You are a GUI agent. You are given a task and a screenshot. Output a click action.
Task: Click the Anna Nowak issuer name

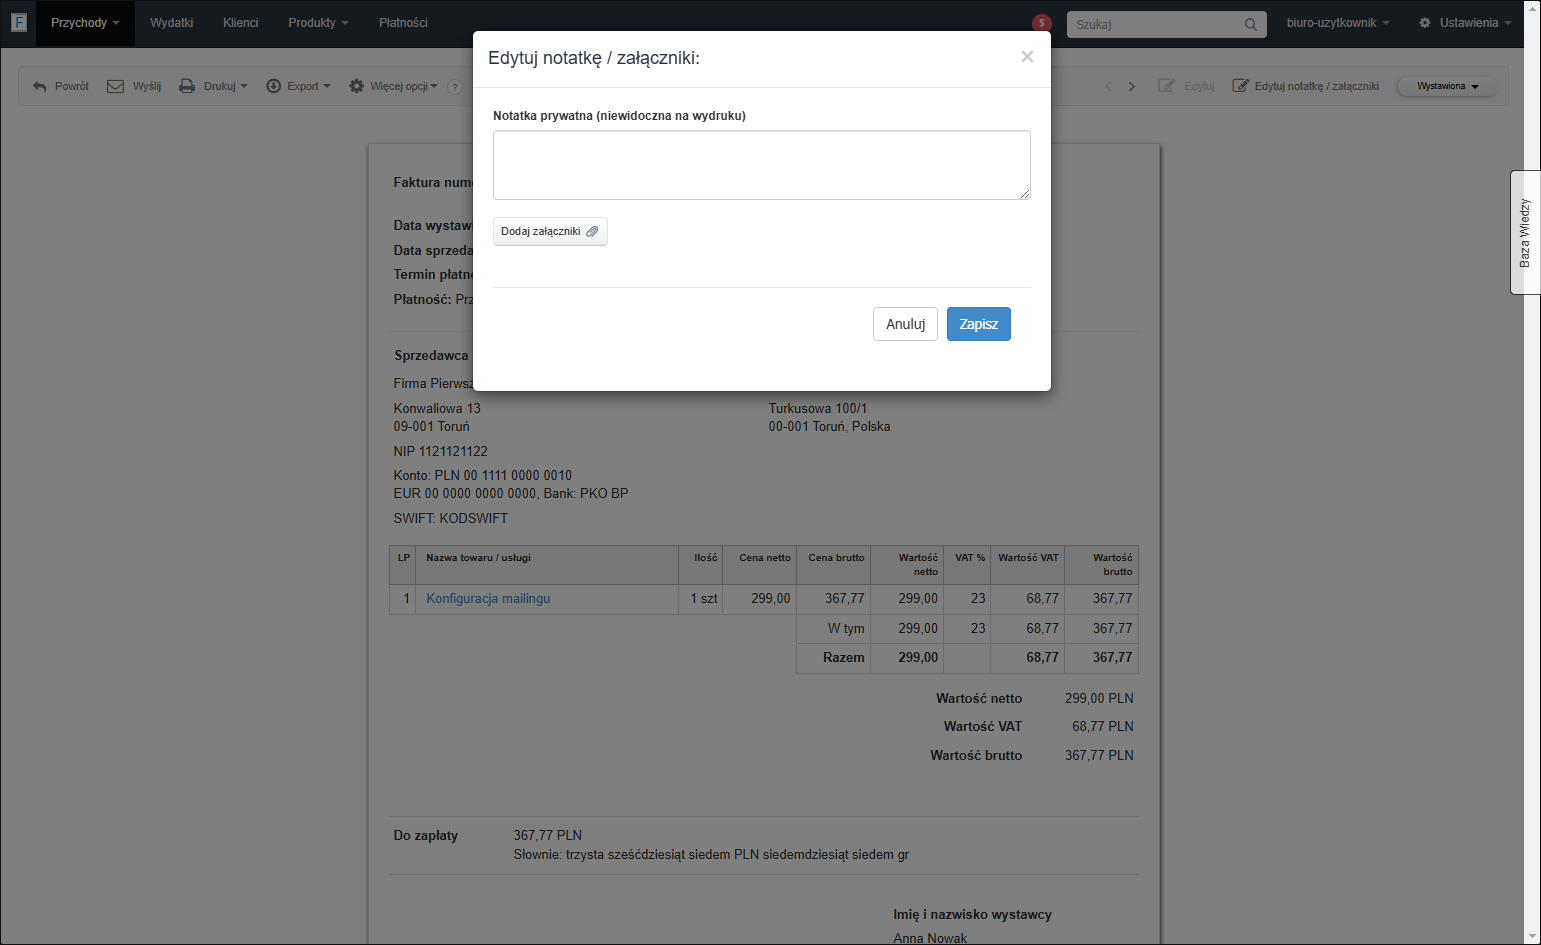pos(930,938)
